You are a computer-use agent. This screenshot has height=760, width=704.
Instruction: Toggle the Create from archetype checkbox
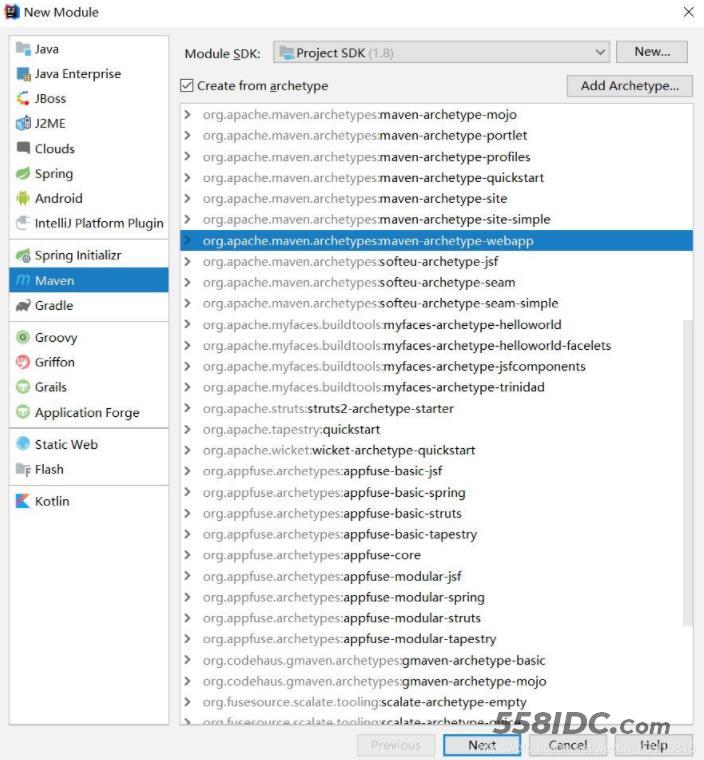[187, 86]
